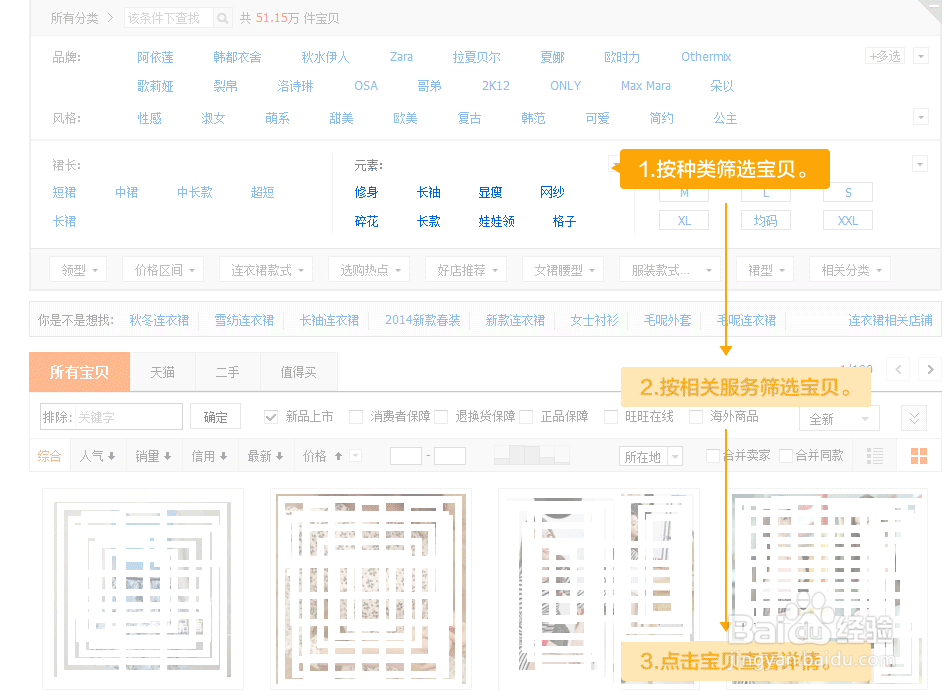The image size is (948, 692).
Task: Open the 全新 condition dropdown
Action: (x=839, y=419)
